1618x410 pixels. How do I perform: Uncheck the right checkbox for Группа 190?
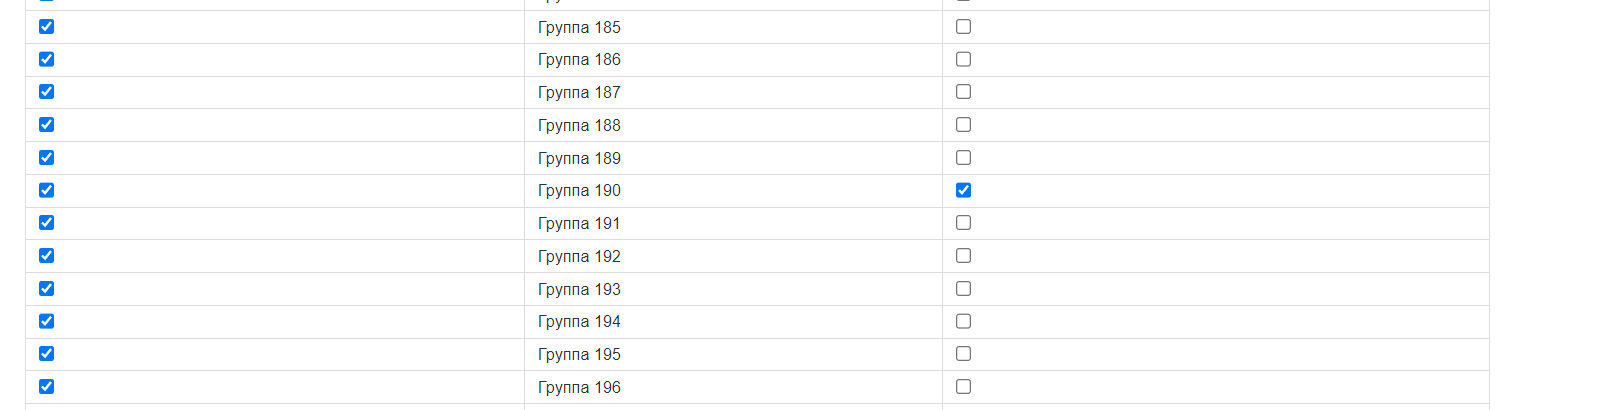(963, 190)
